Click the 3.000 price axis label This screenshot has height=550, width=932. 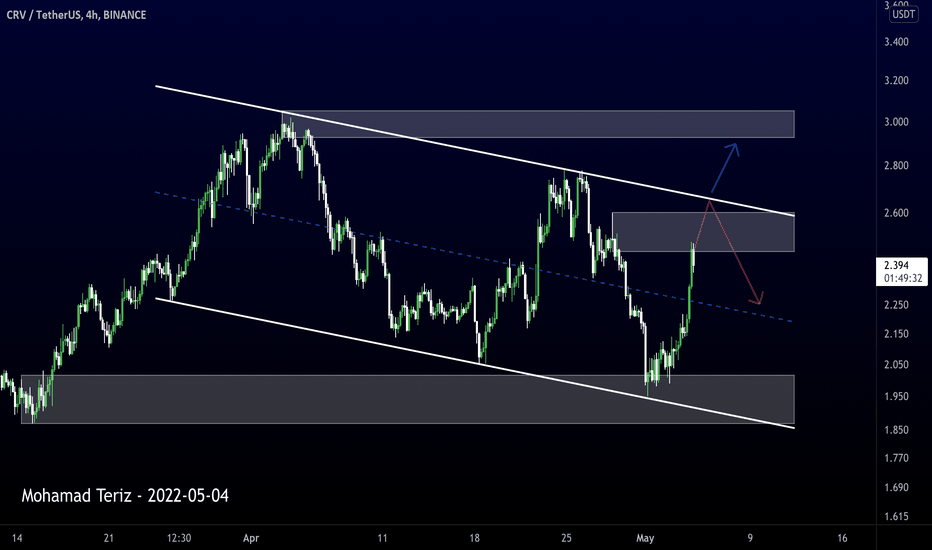click(896, 122)
